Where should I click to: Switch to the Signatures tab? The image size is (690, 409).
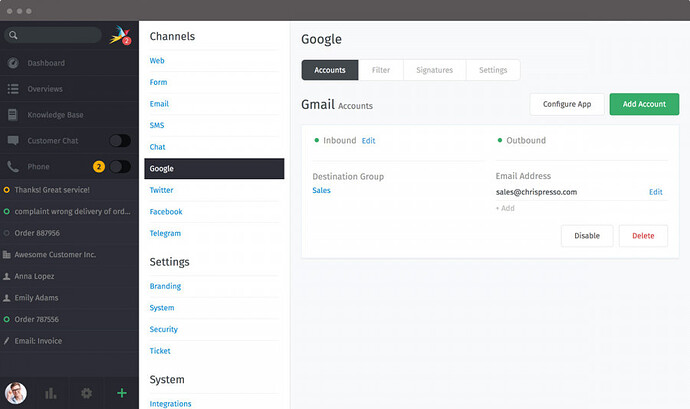pyautogui.click(x=434, y=70)
